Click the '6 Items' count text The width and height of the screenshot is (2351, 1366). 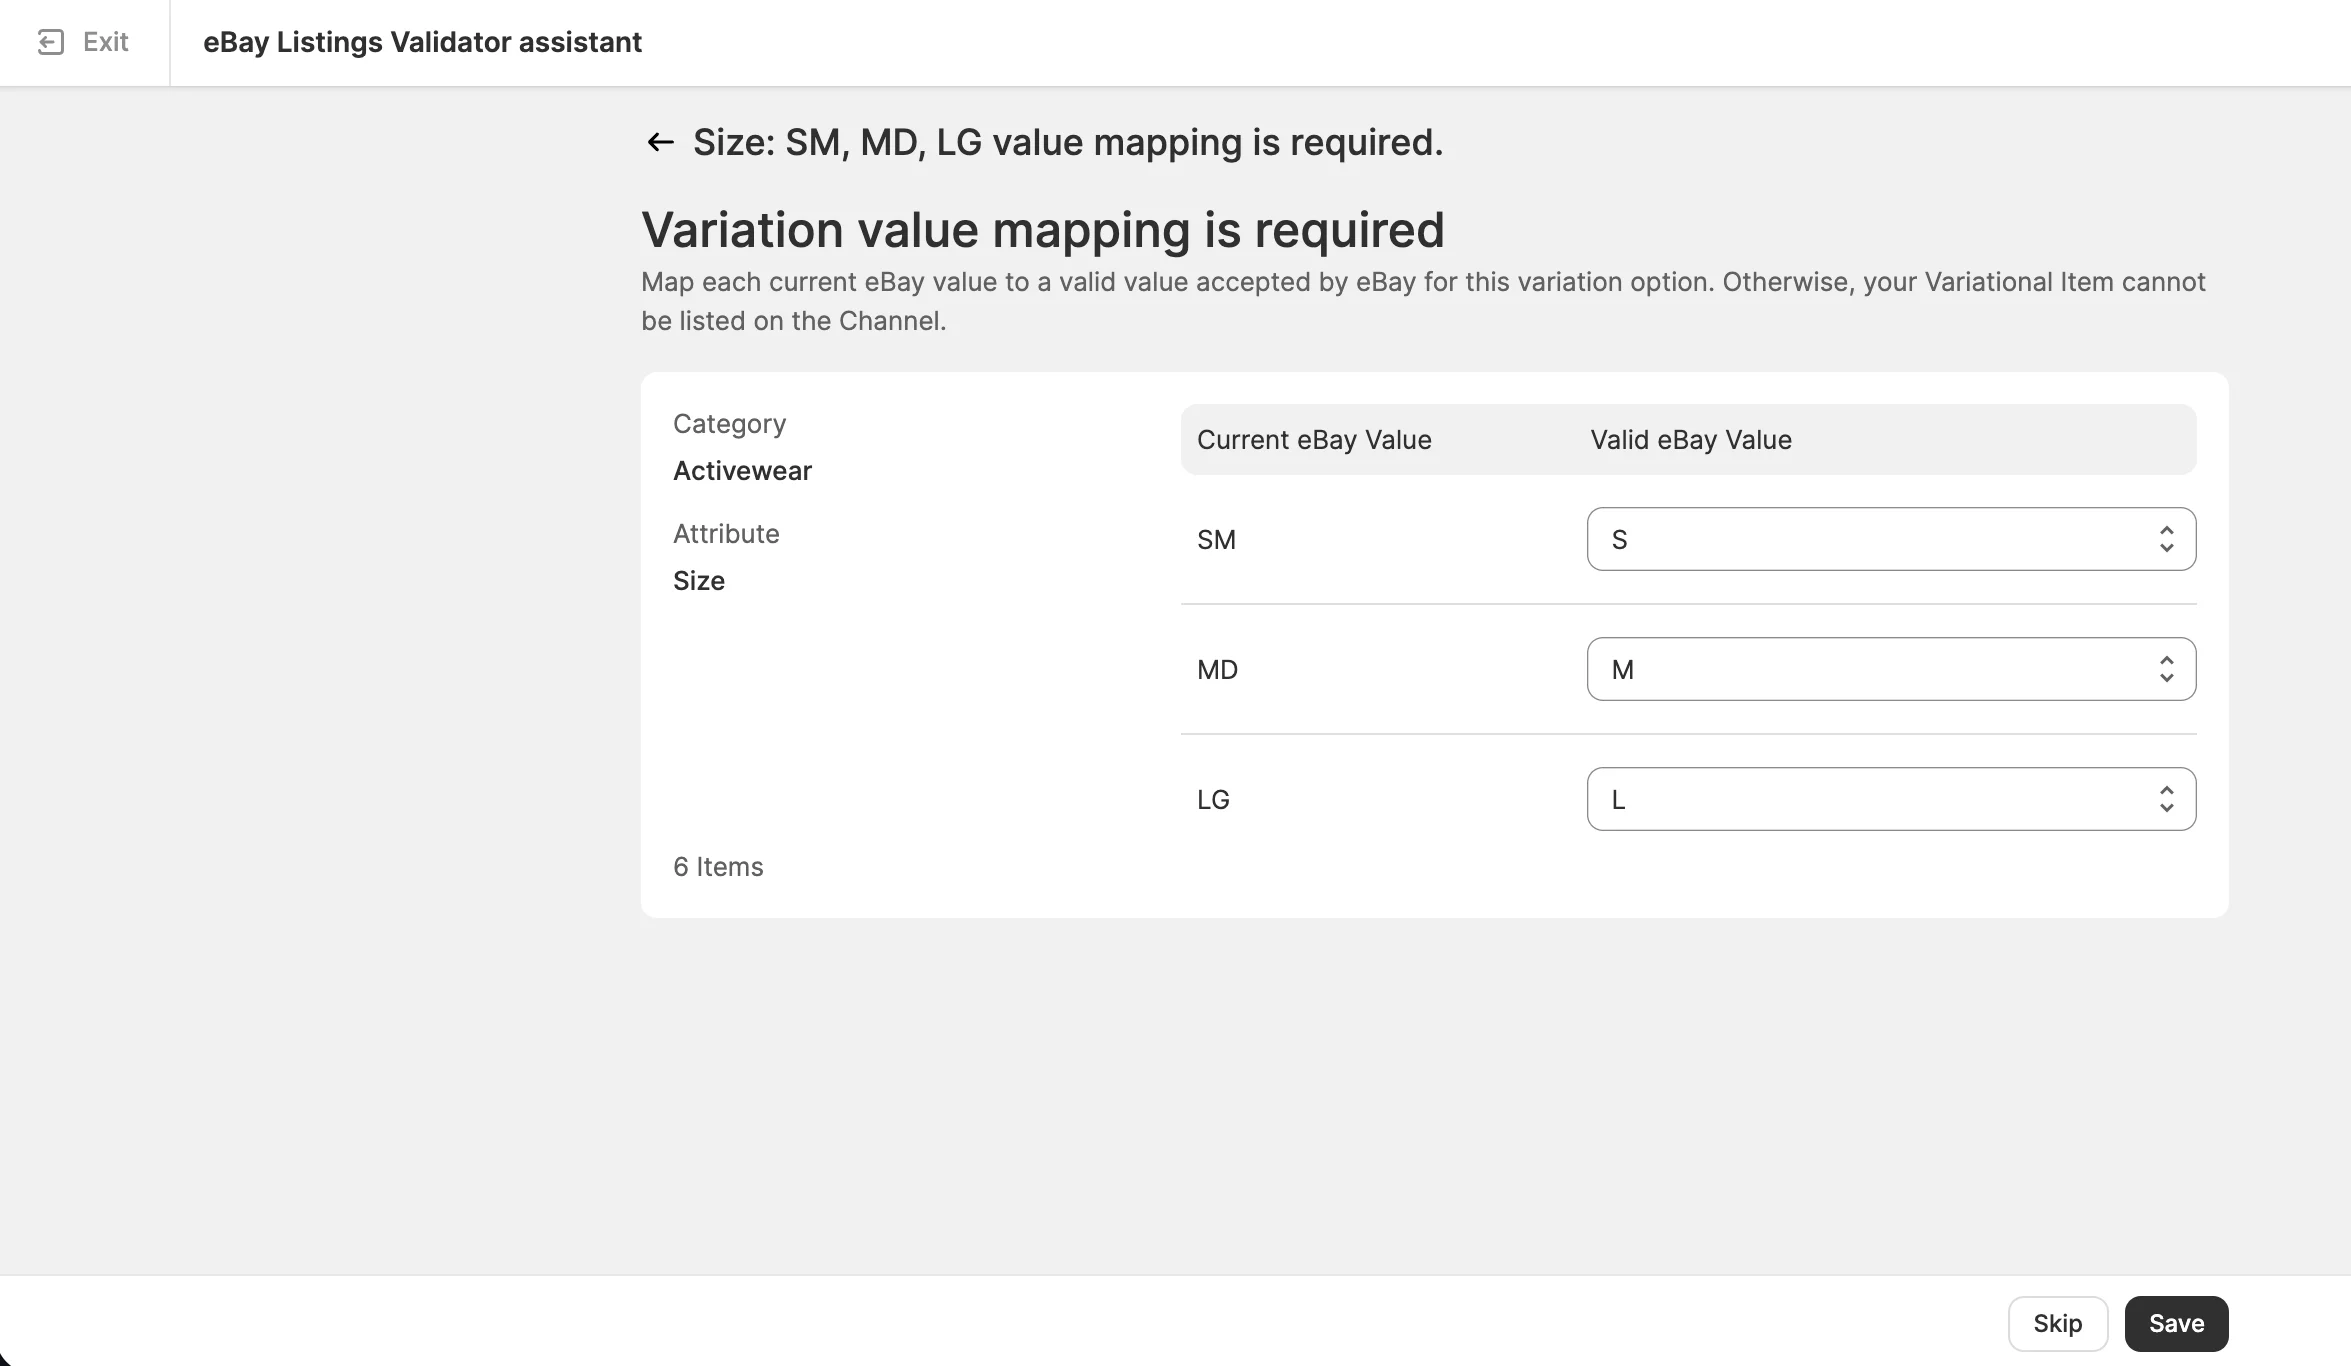(x=718, y=867)
